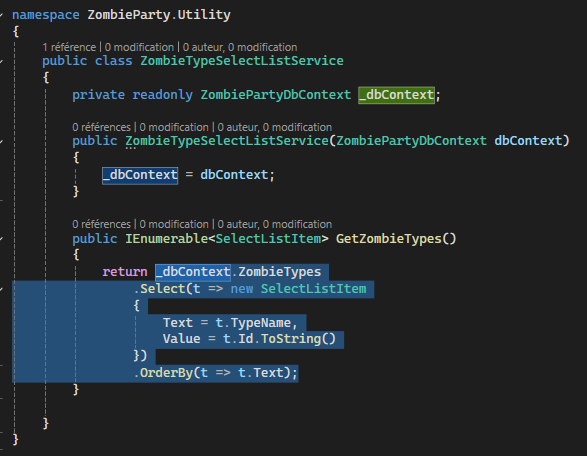
Task: Click the IEnumerable return type keyword
Action: pos(166,239)
